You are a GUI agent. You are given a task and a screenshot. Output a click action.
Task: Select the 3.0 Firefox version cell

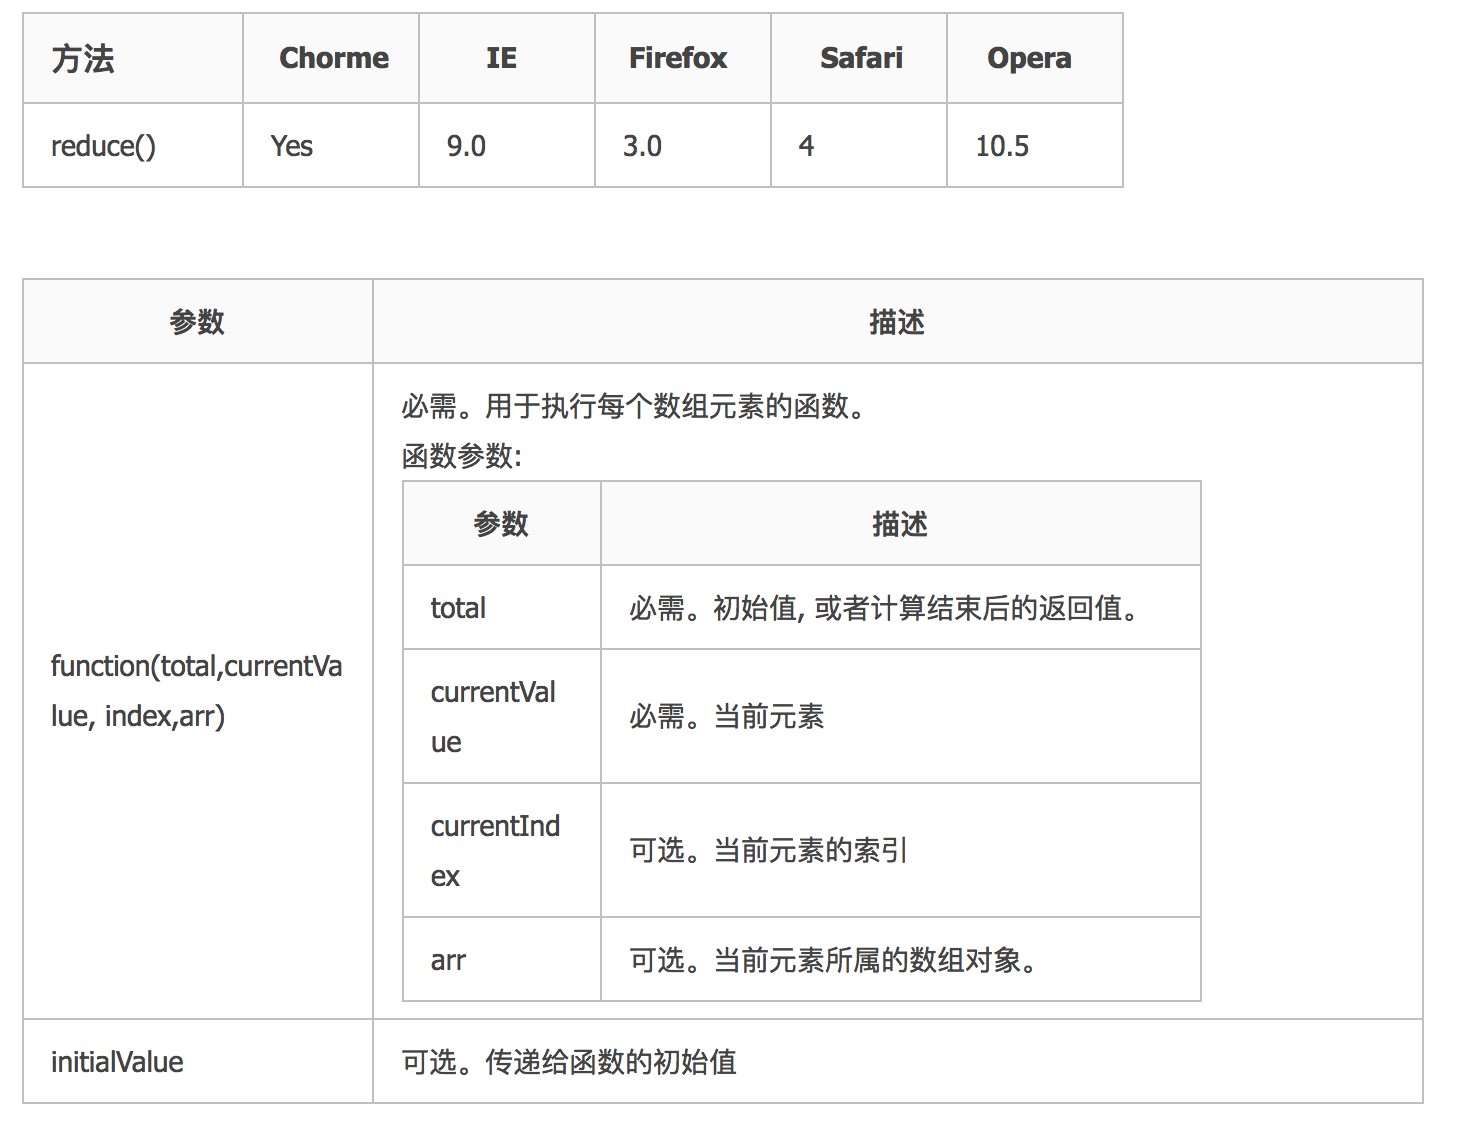[x=683, y=145]
